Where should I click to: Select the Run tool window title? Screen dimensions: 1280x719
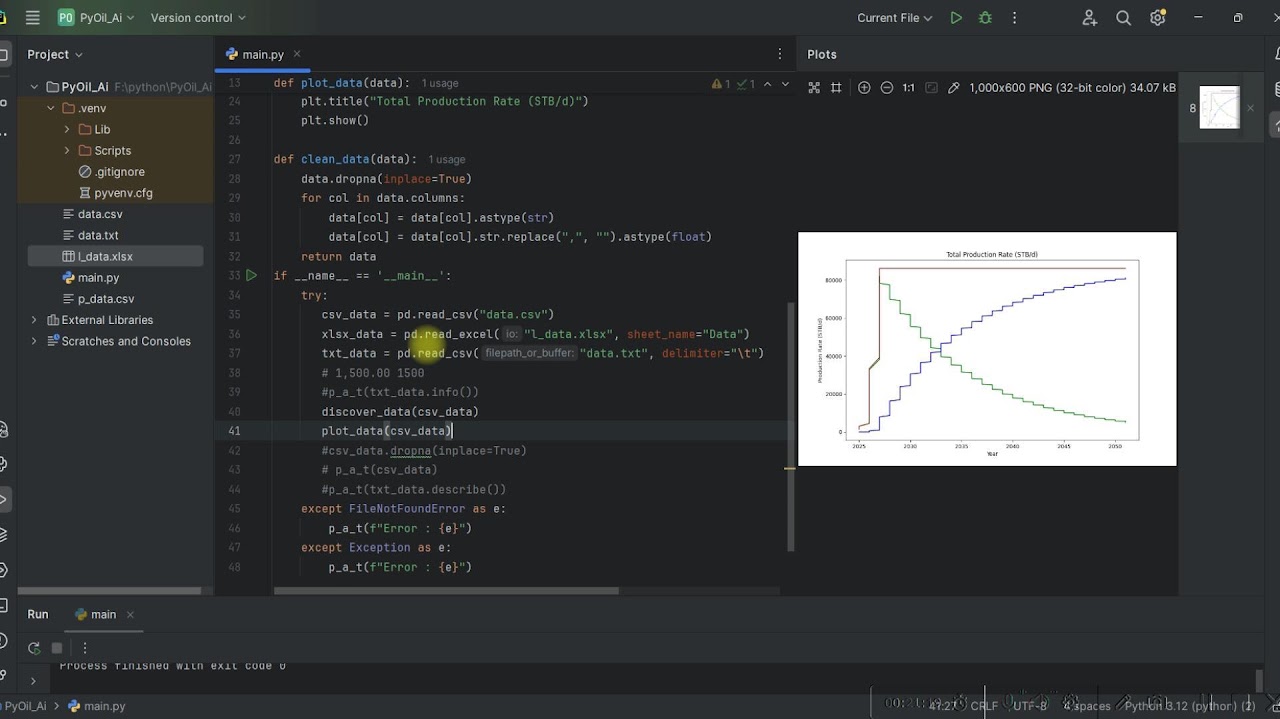point(38,614)
